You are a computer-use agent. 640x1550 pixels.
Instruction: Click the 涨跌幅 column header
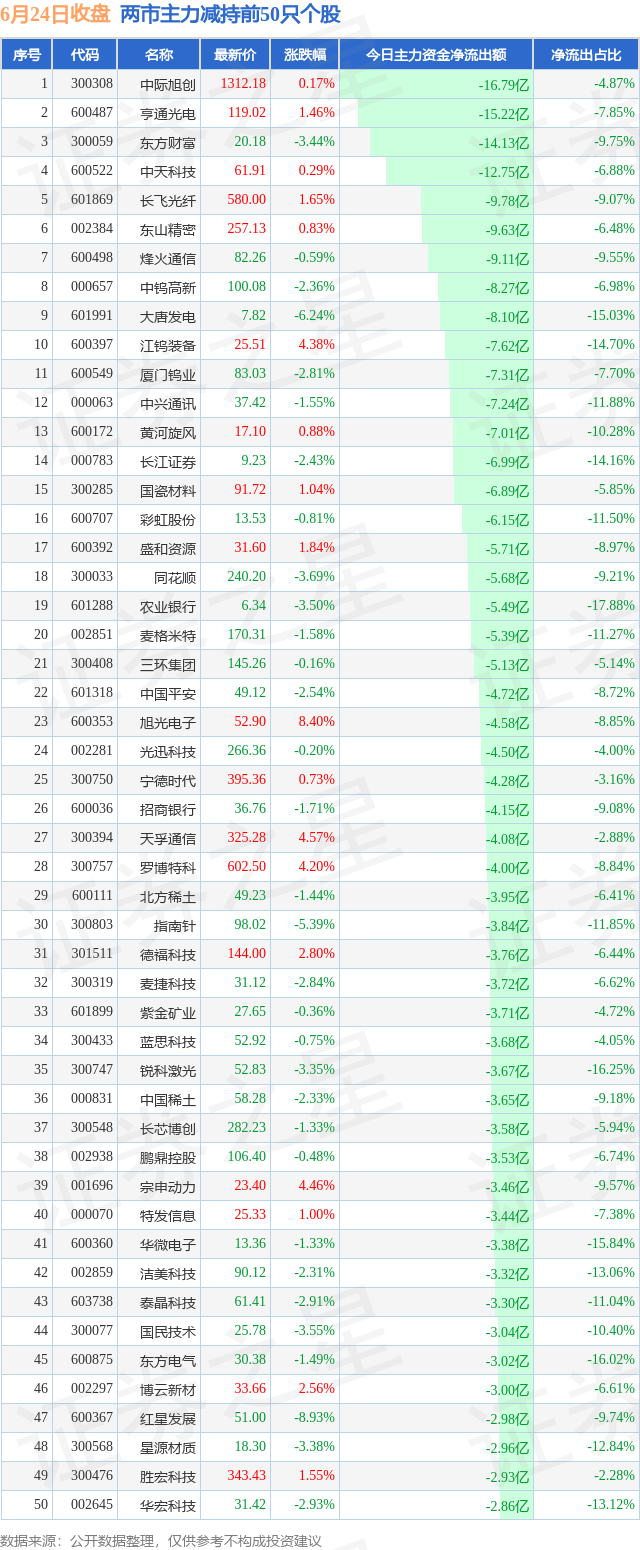tap(304, 55)
